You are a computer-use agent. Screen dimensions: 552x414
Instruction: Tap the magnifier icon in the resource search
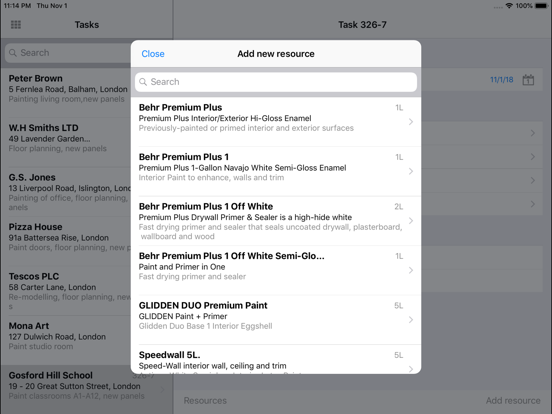(x=143, y=82)
